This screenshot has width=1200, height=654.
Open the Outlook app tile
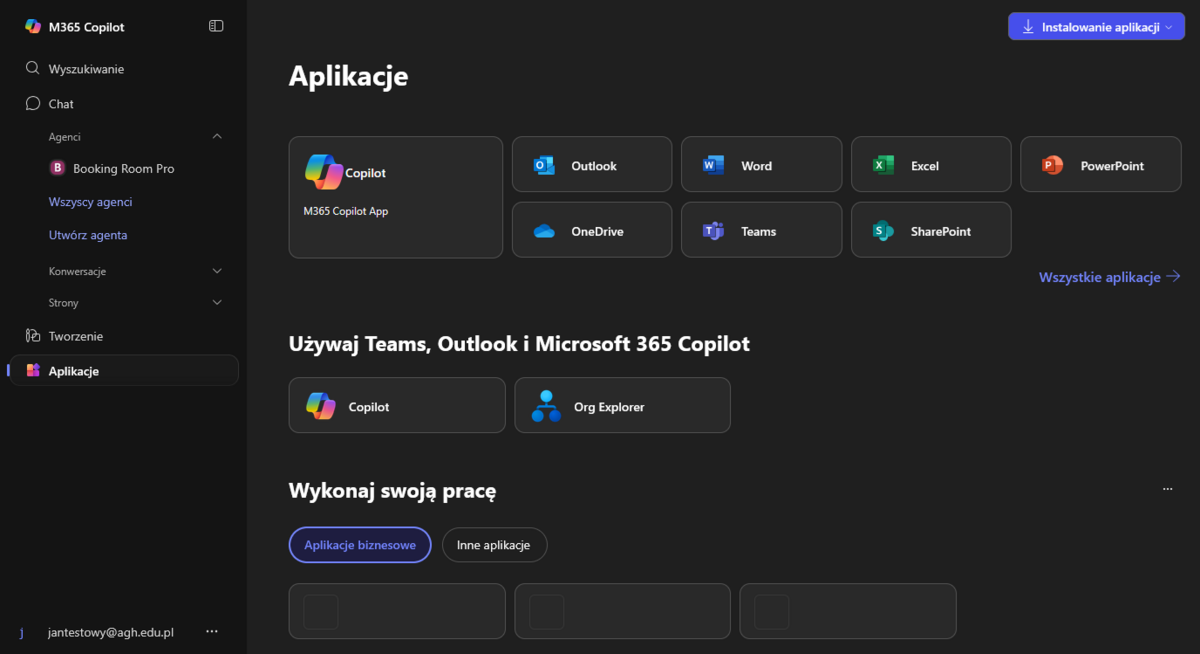tap(591, 165)
